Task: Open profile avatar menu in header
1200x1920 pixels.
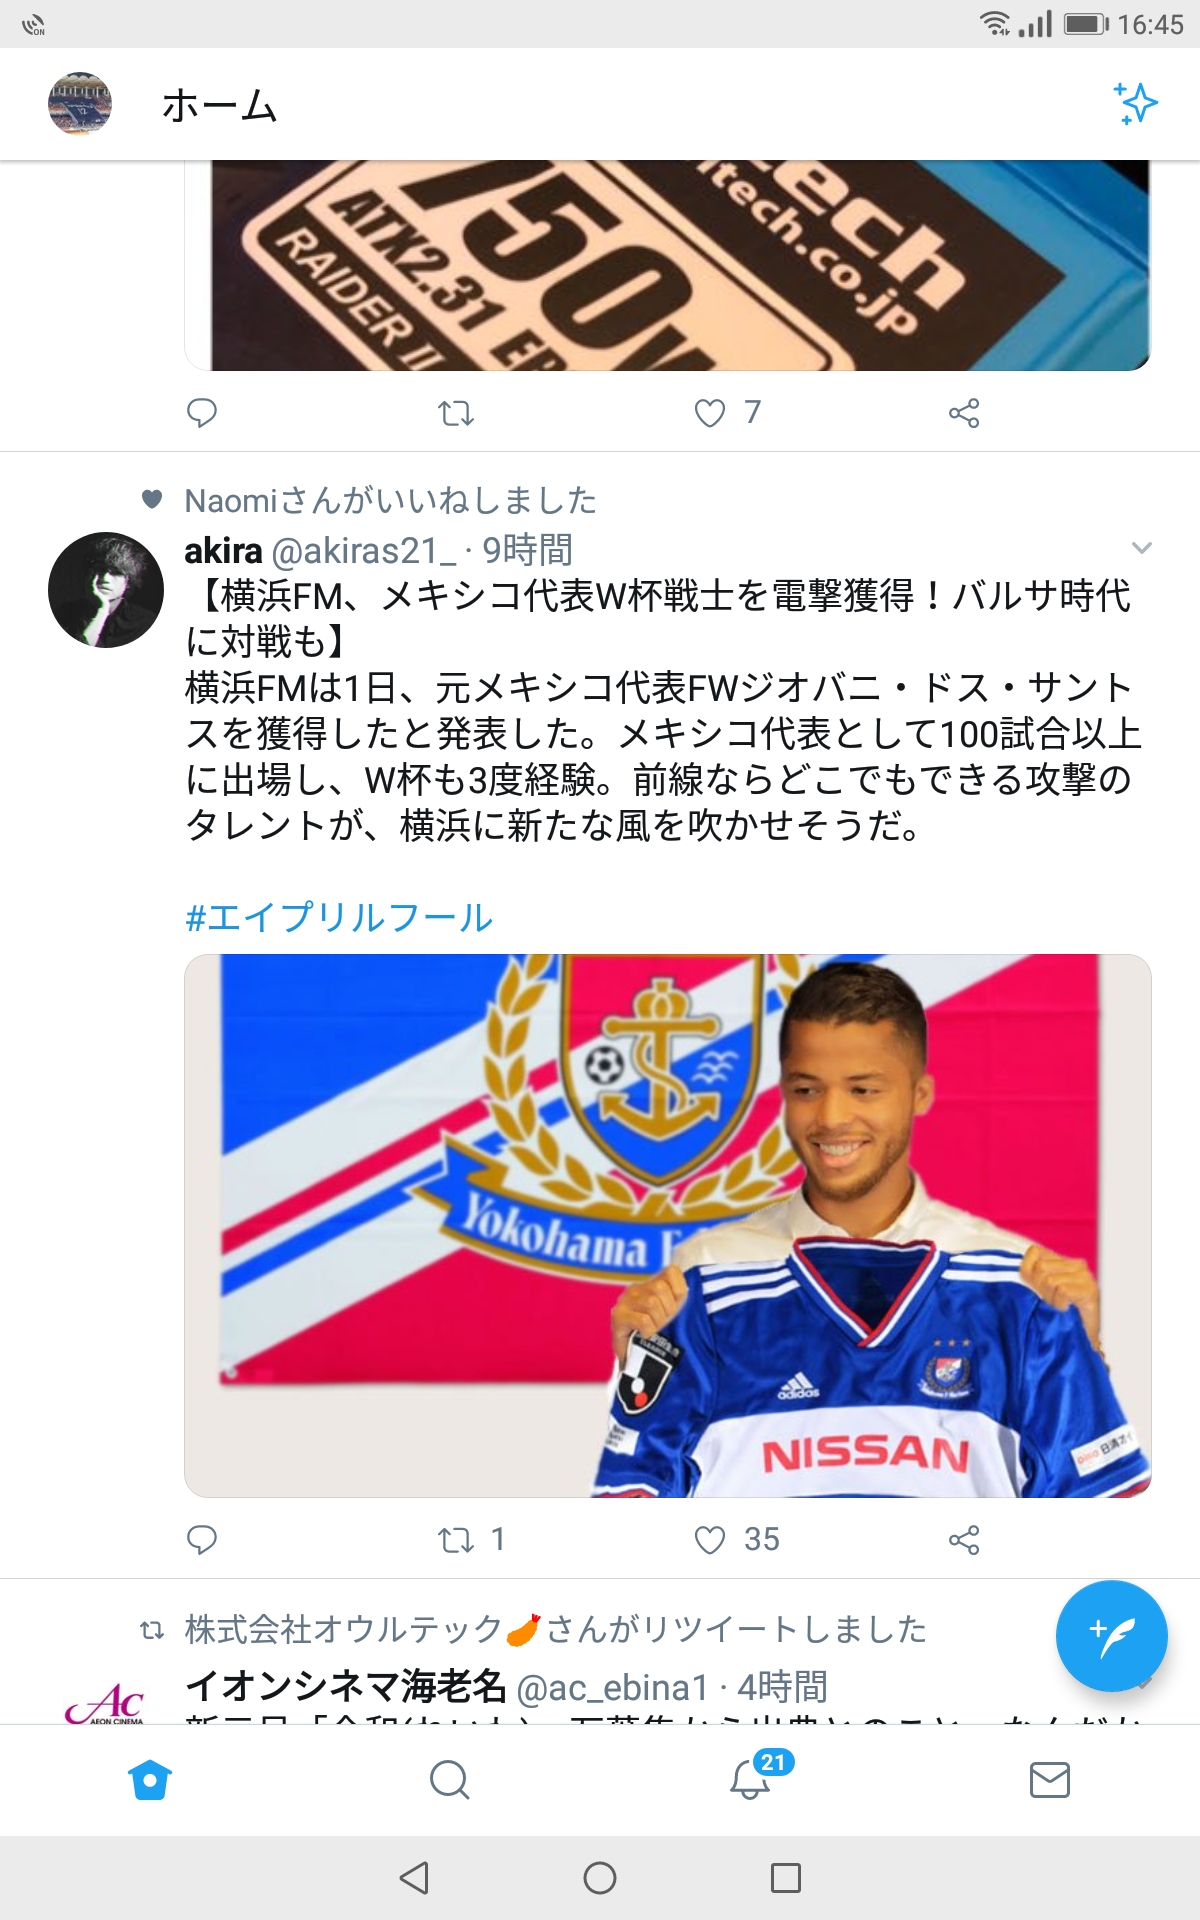Action: coord(80,104)
